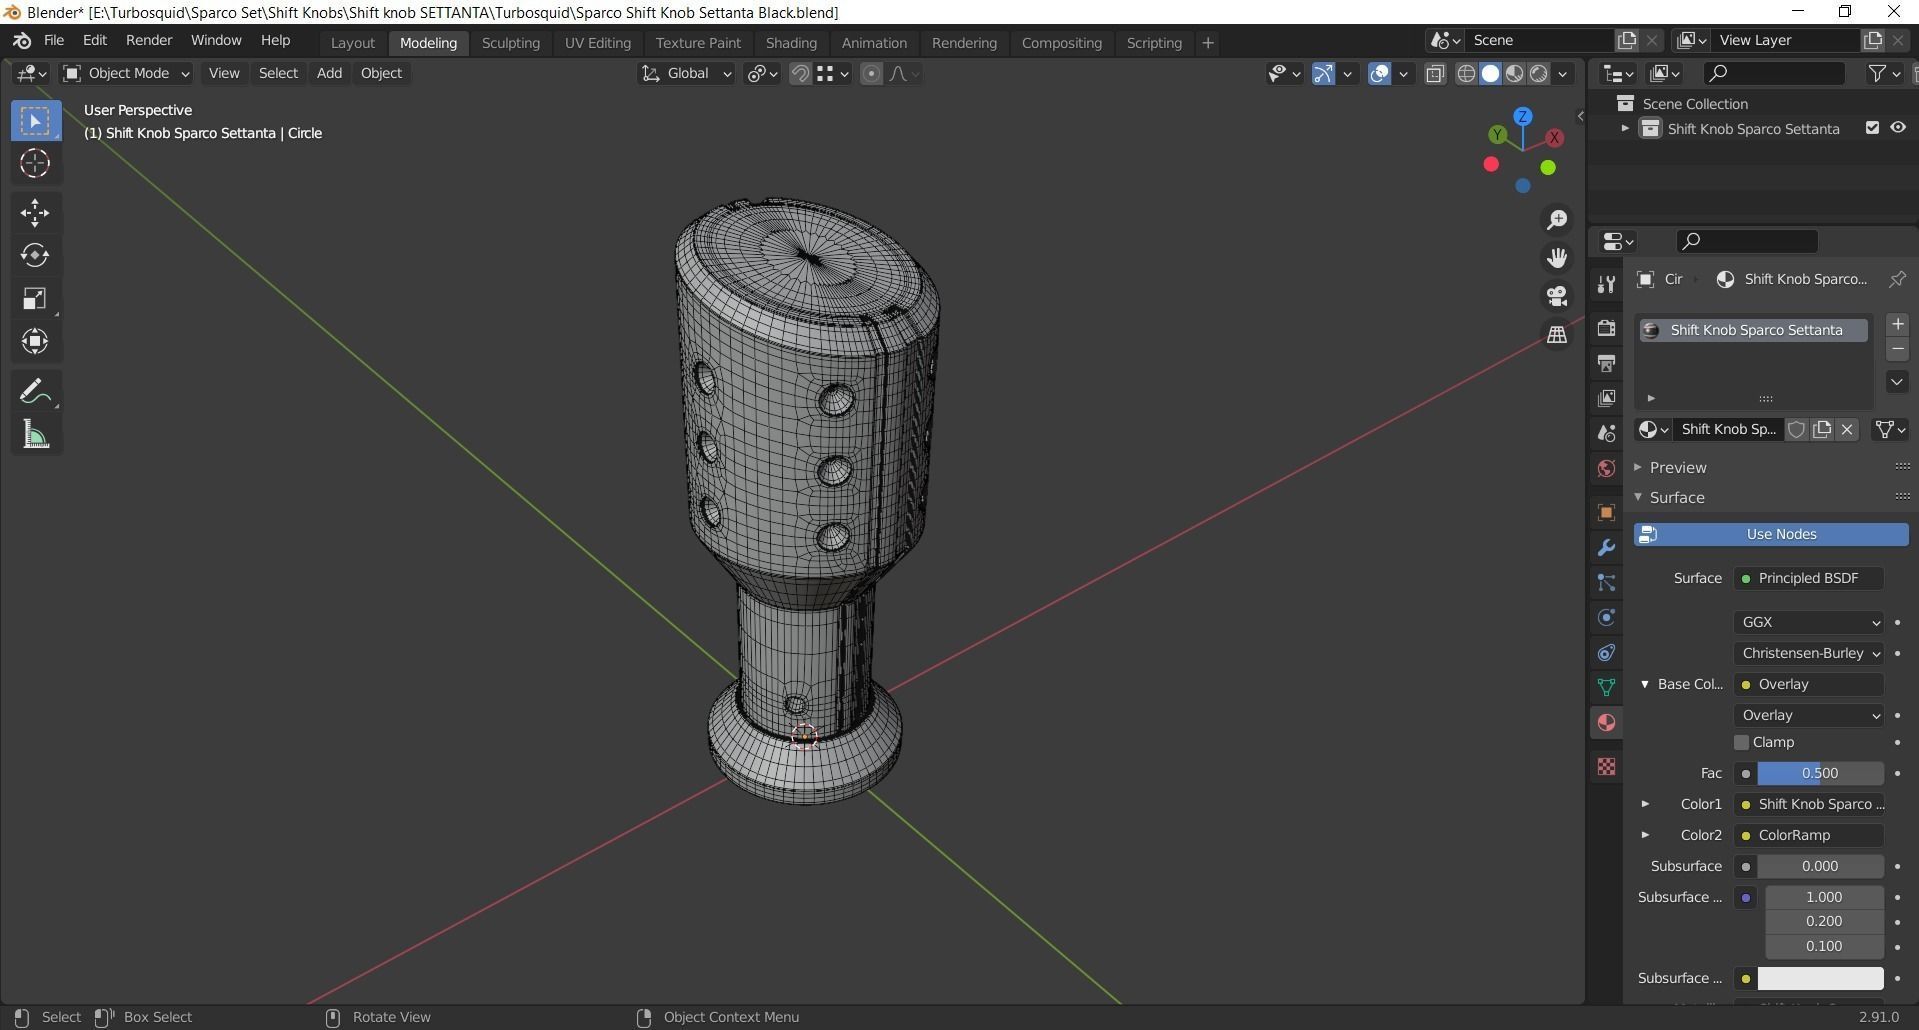The image size is (1919, 1030).
Task: Switch to the UV Editing workspace
Action: (598, 43)
